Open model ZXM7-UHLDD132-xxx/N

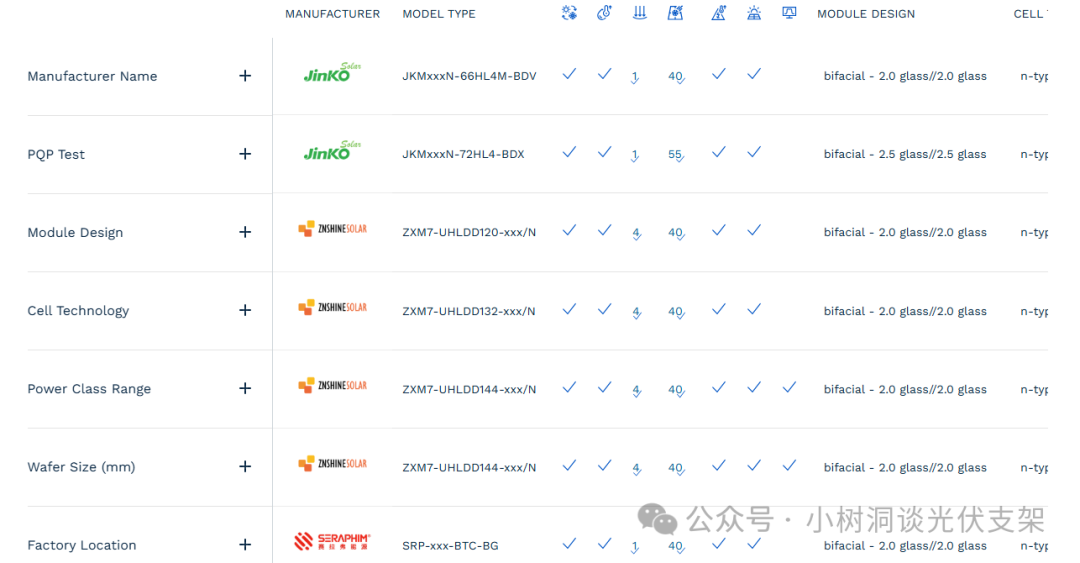coord(468,311)
